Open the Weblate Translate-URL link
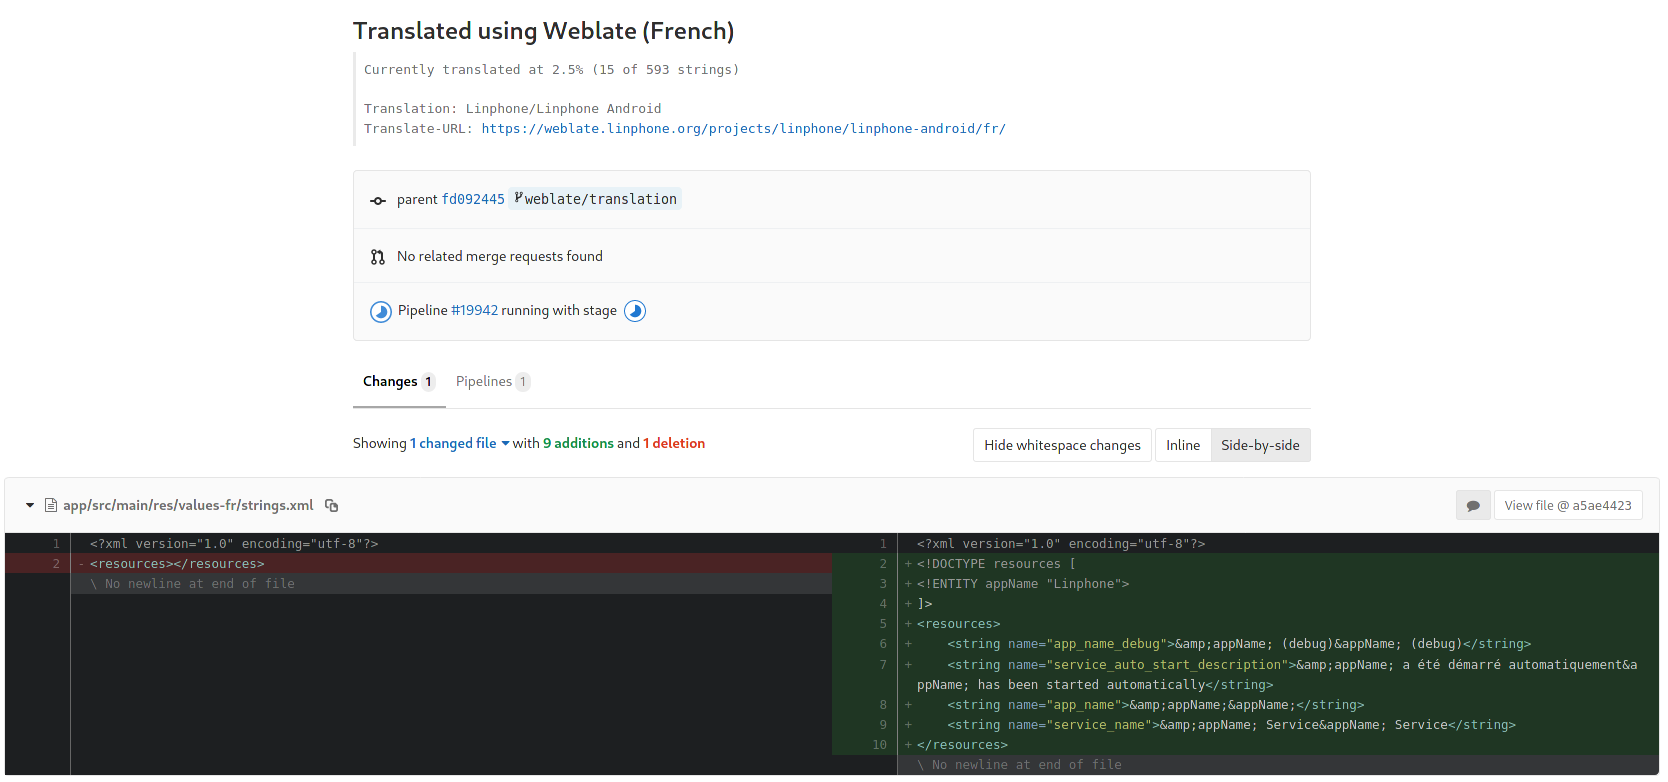 743,129
